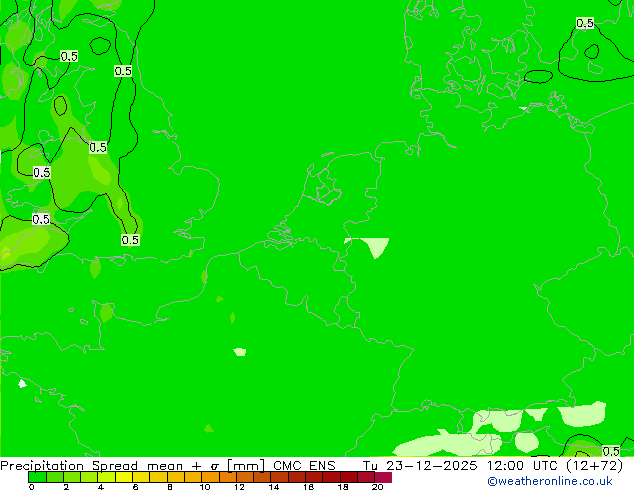Screen dimensions: 634x490
Task: Select the legend tick label '10'
Action: pos(205,487)
